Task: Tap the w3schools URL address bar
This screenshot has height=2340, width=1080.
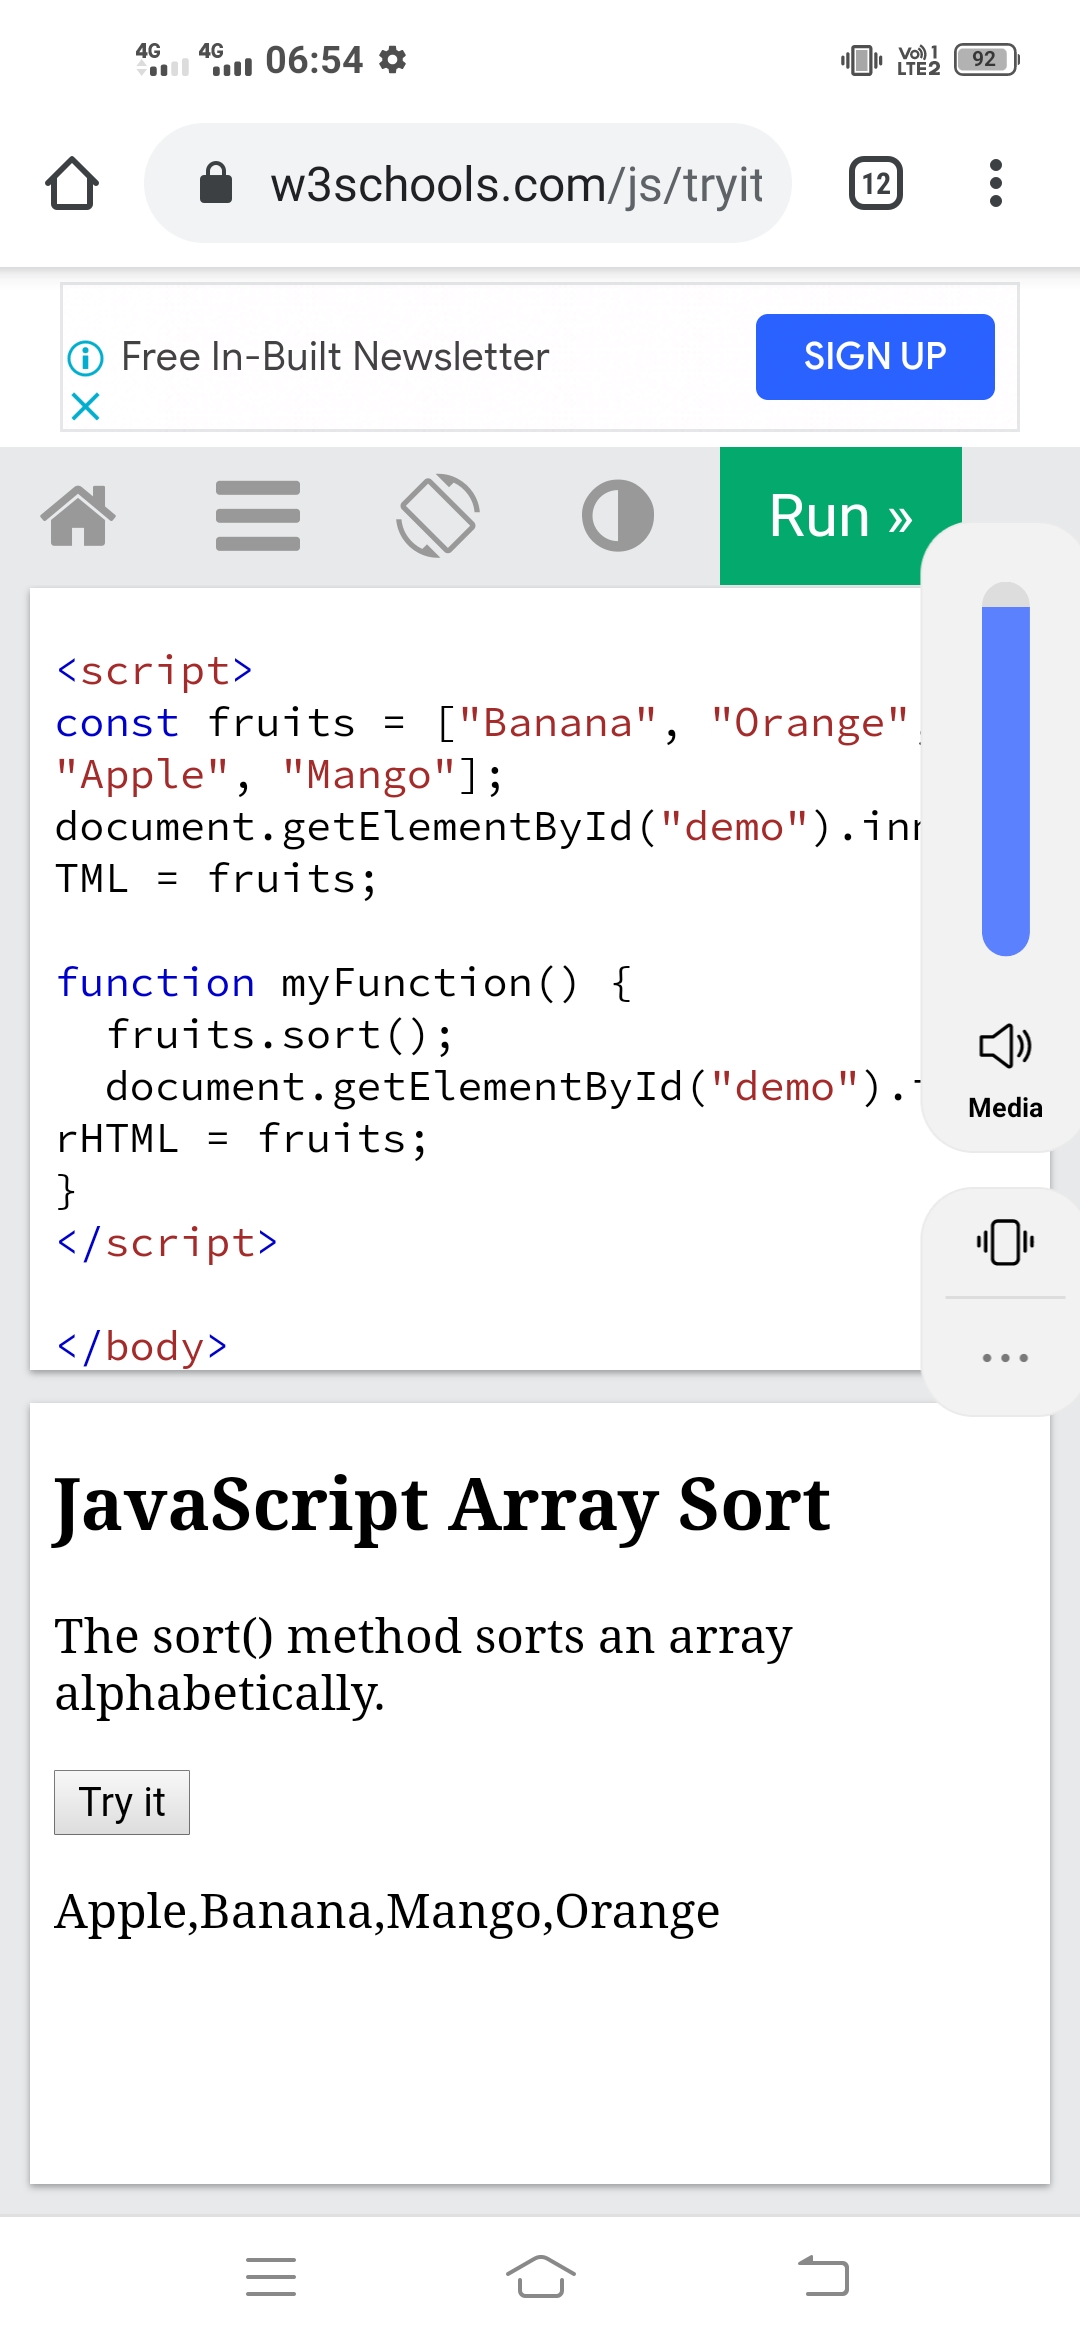Action: tap(515, 184)
